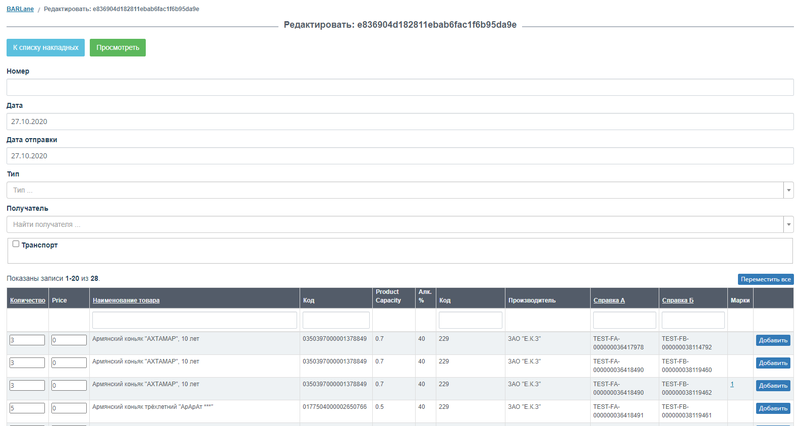Click the green 'Просмотреть' button
The width and height of the screenshot is (800, 426).
[118, 47]
